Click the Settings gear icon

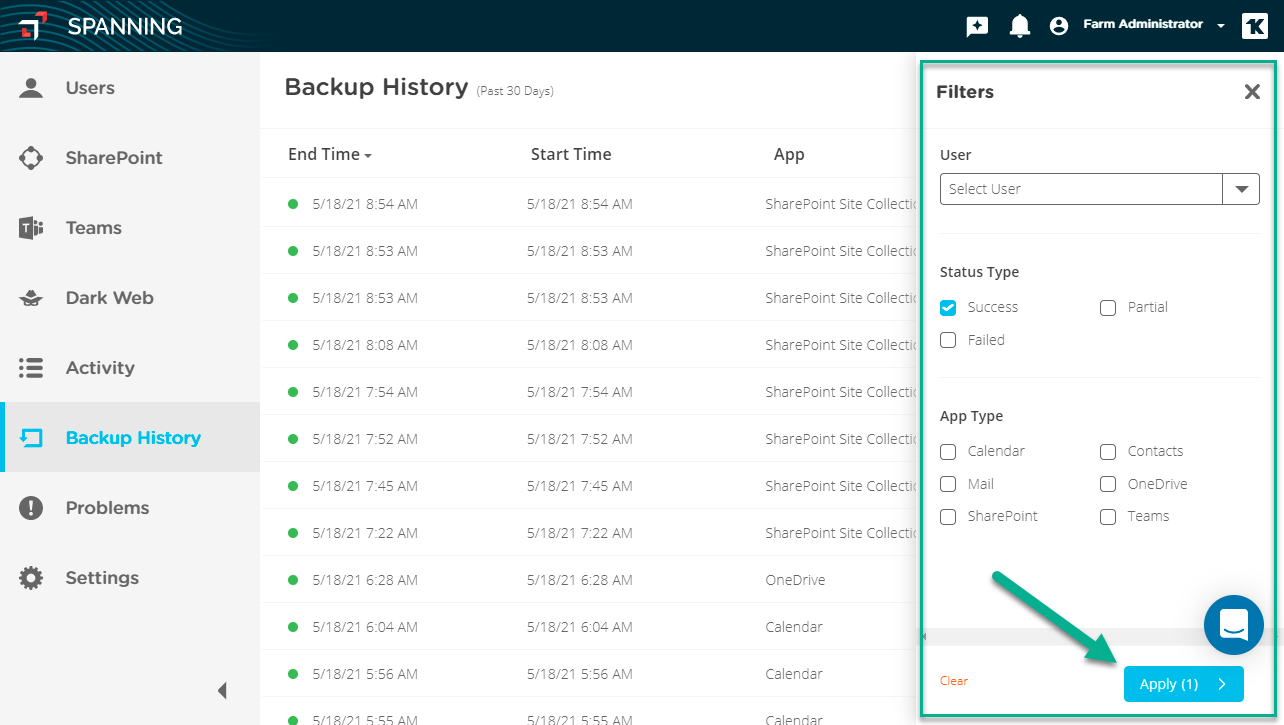pyautogui.click(x=32, y=578)
